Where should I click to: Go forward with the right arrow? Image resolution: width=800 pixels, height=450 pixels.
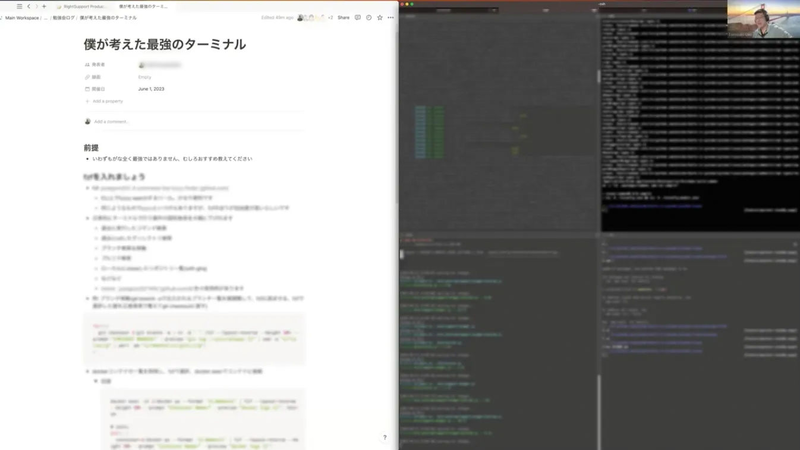(x=36, y=7)
